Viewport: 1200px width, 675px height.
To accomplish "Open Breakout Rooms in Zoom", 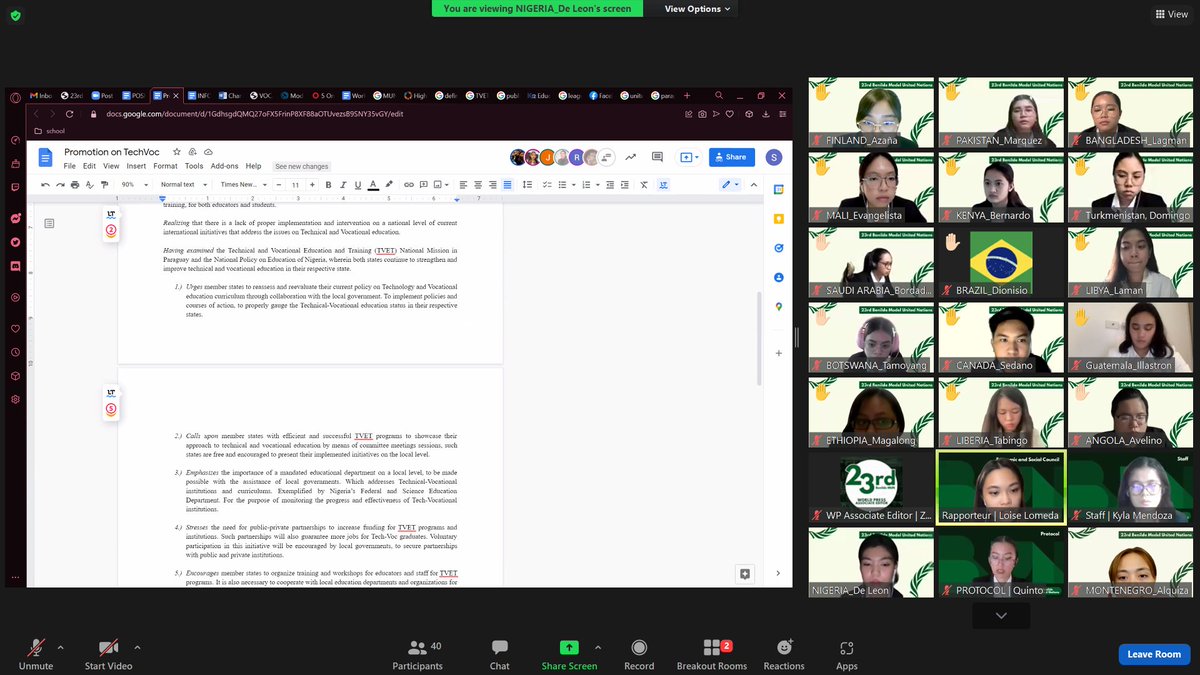I will click(x=712, y=654).
